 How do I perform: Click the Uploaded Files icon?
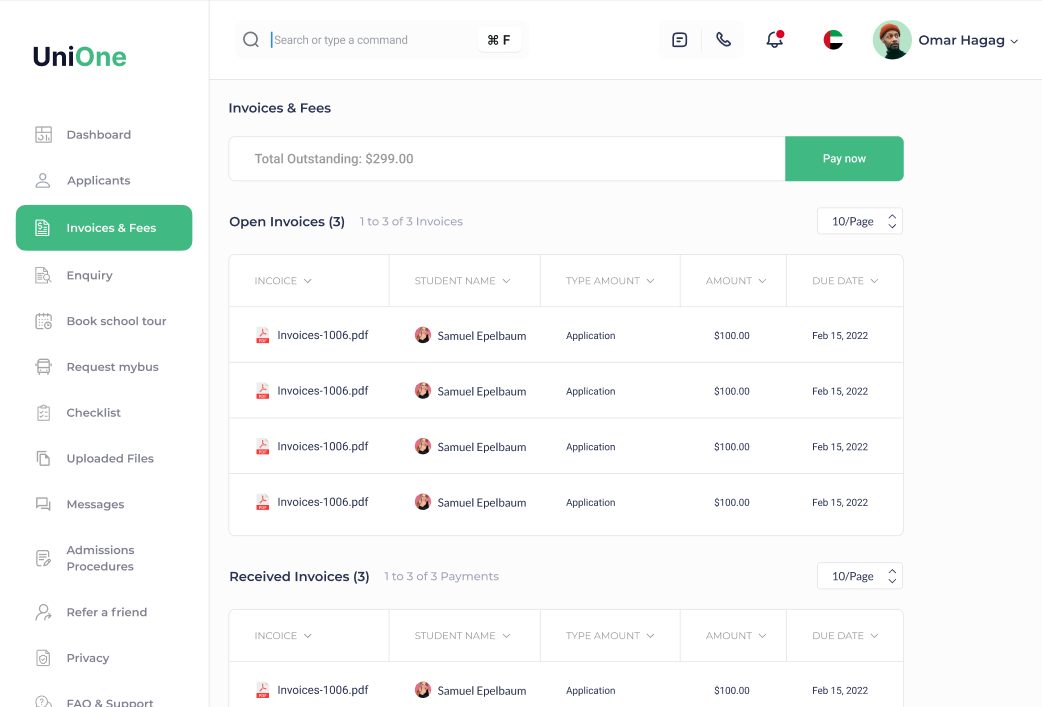(x=43, y=458)
